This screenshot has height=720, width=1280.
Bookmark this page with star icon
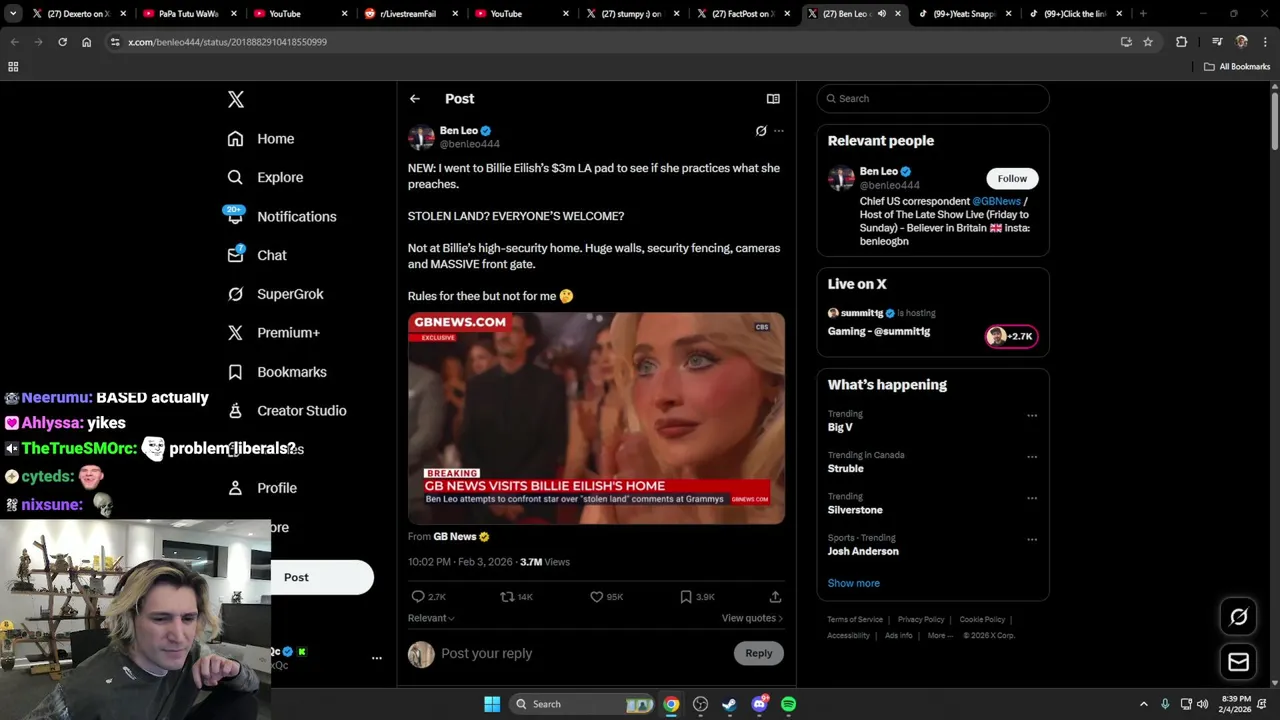pyautogui.click(x=1148, y=42)
